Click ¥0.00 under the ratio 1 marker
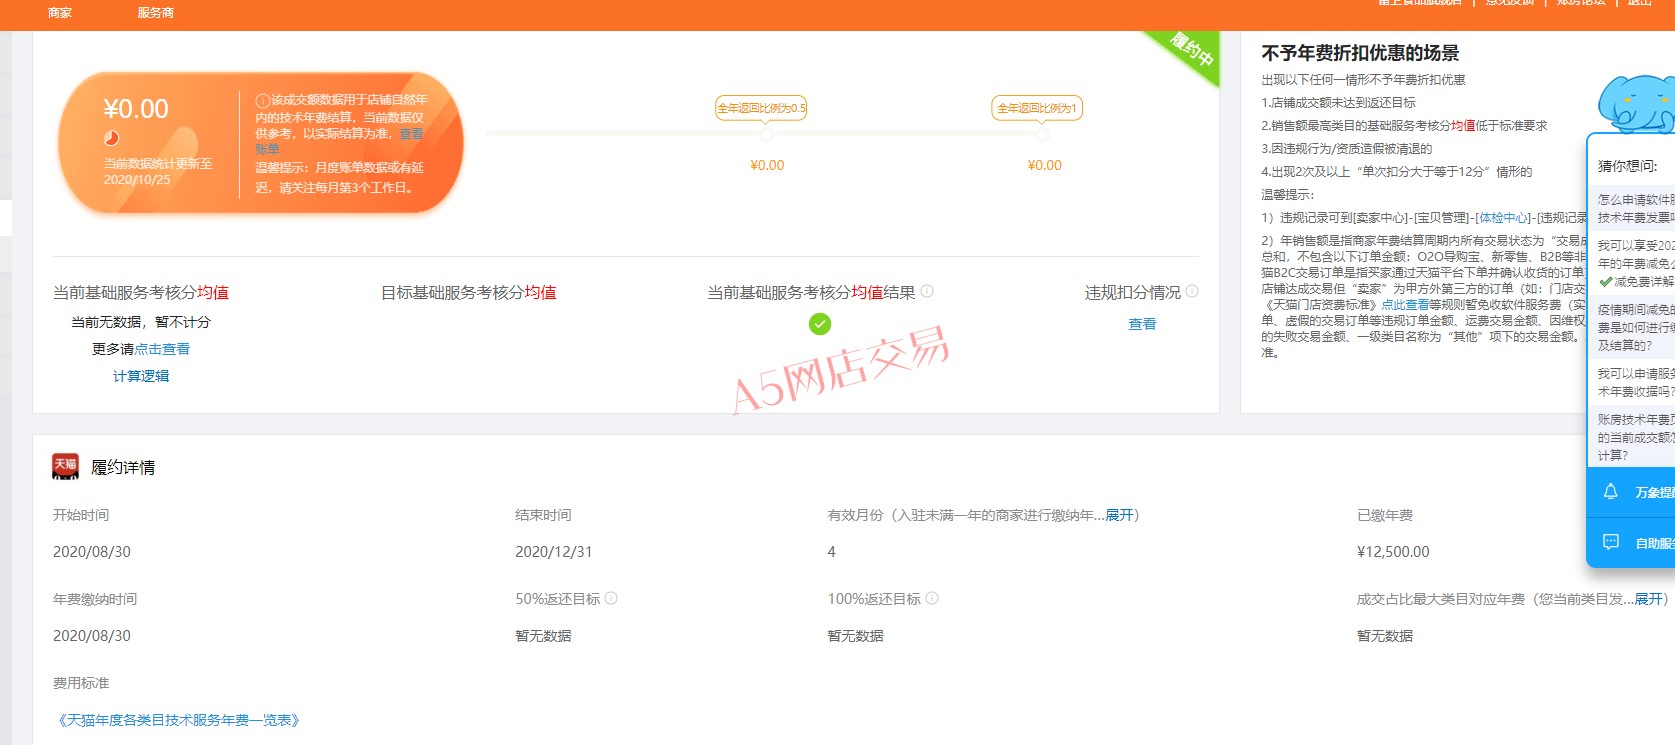Image resolution: width=1675 pixels, height=745 pixels. click(x=1044, y=165)
